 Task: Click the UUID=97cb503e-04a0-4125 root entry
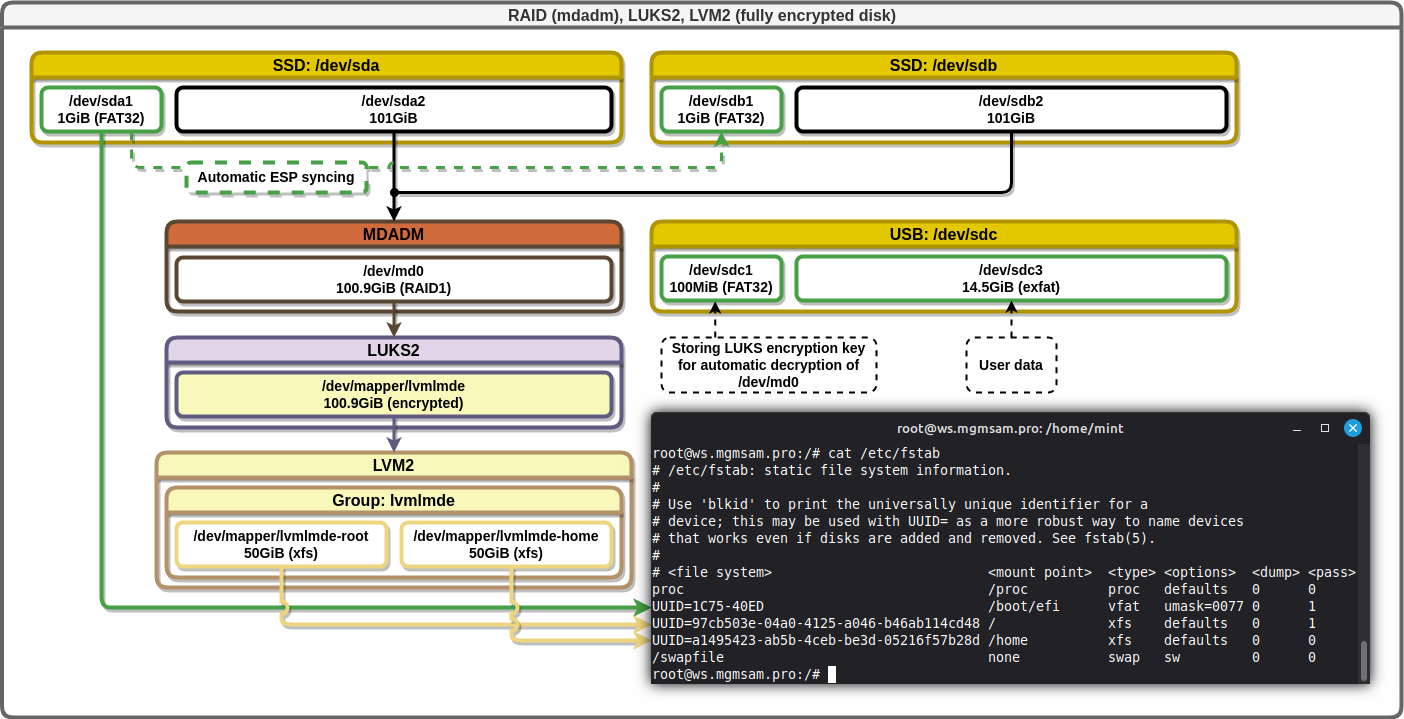816,623
